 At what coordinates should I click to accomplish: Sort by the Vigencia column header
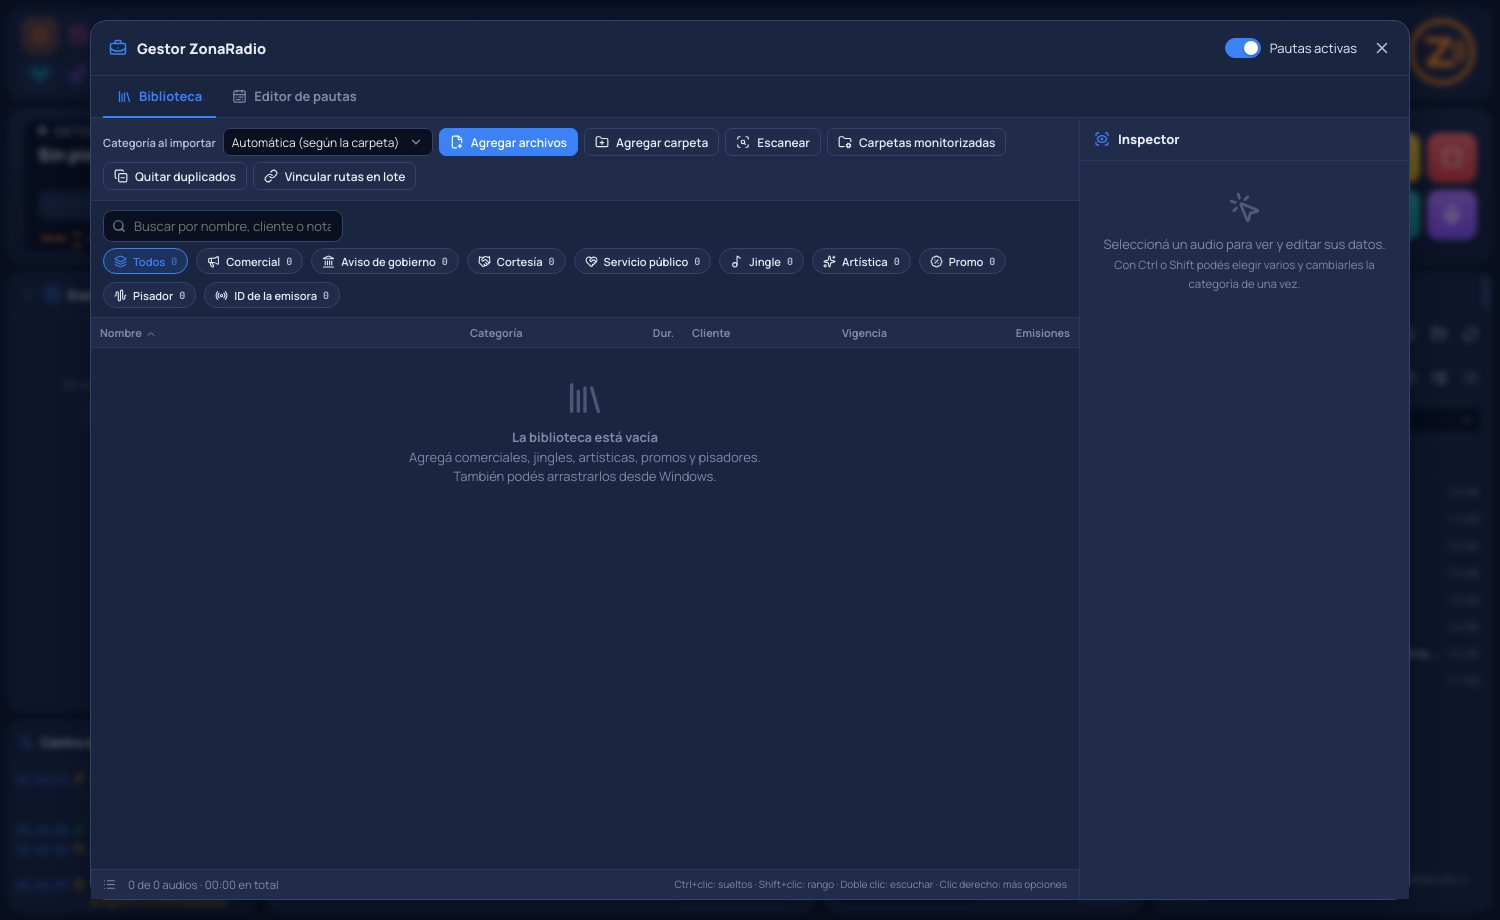(x=864, y=333)
